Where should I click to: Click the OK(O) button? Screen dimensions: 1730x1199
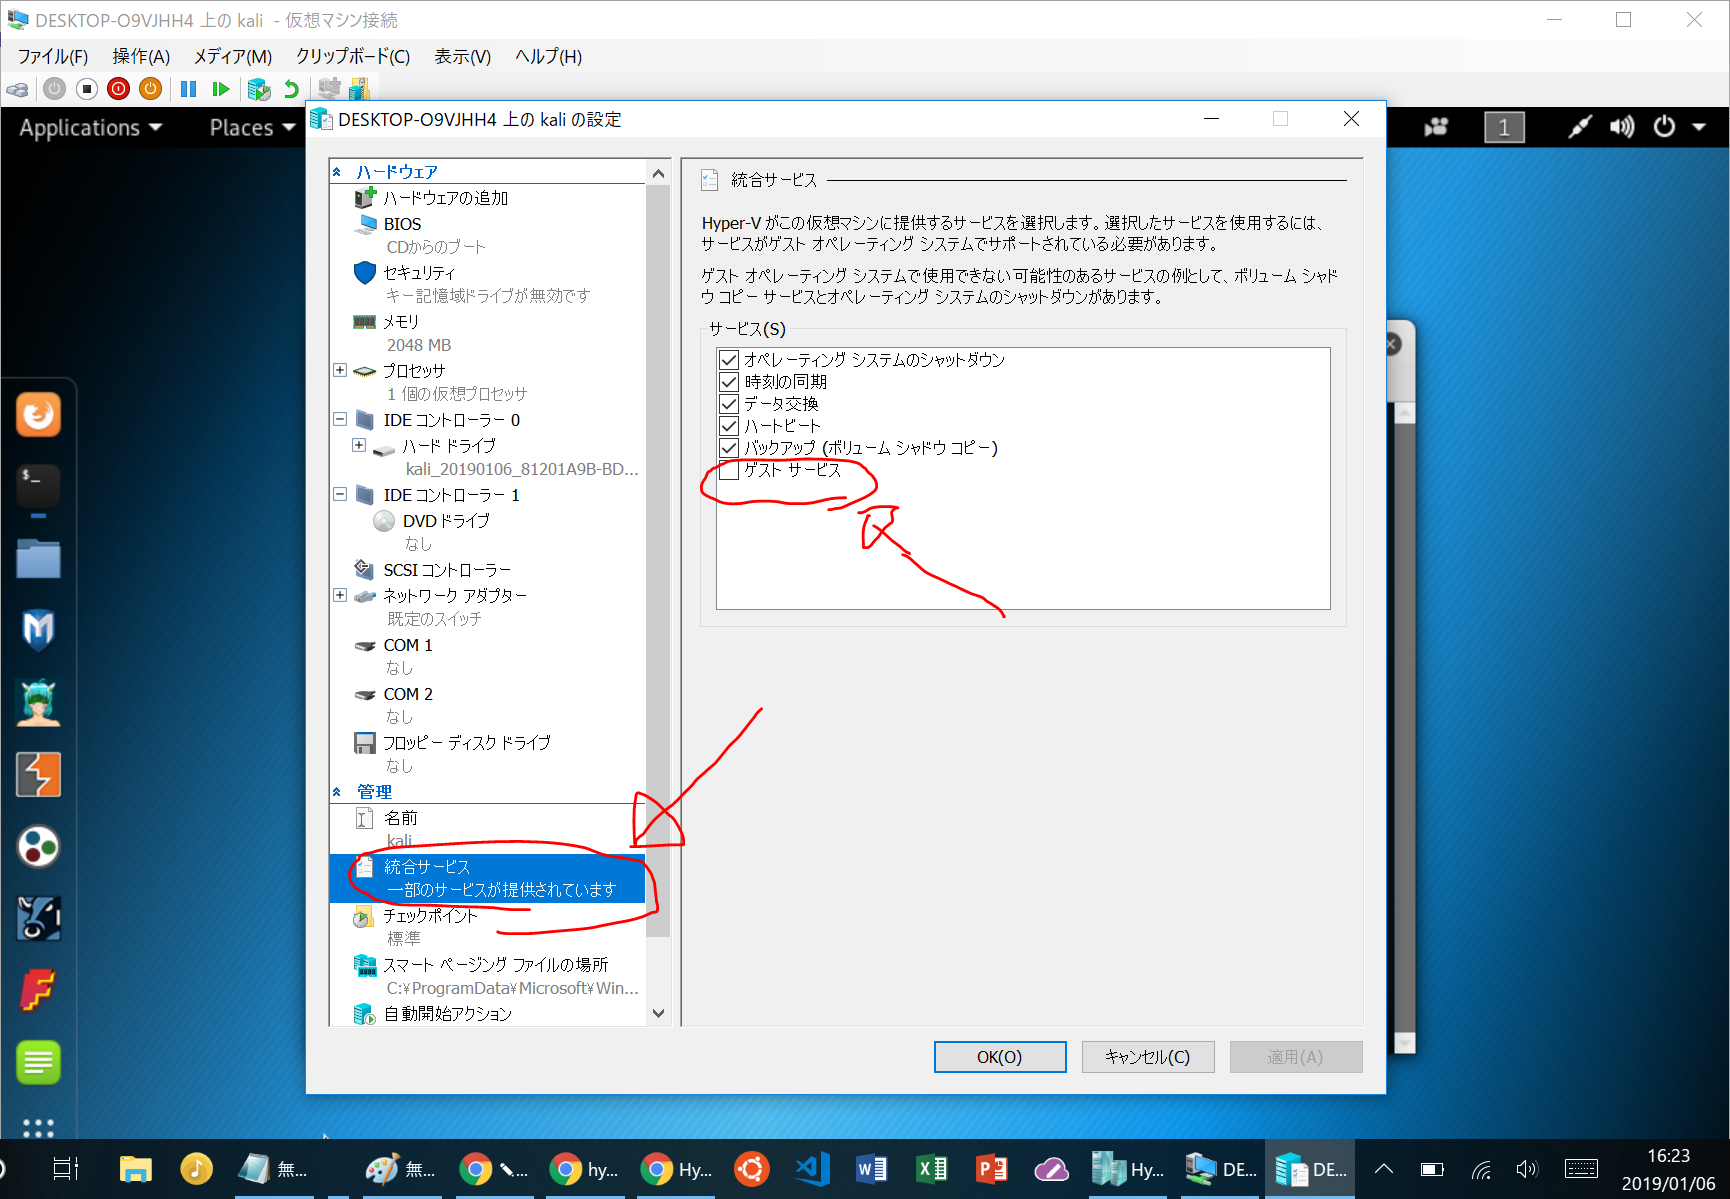pyautogui.click(x=999, y=1057)
